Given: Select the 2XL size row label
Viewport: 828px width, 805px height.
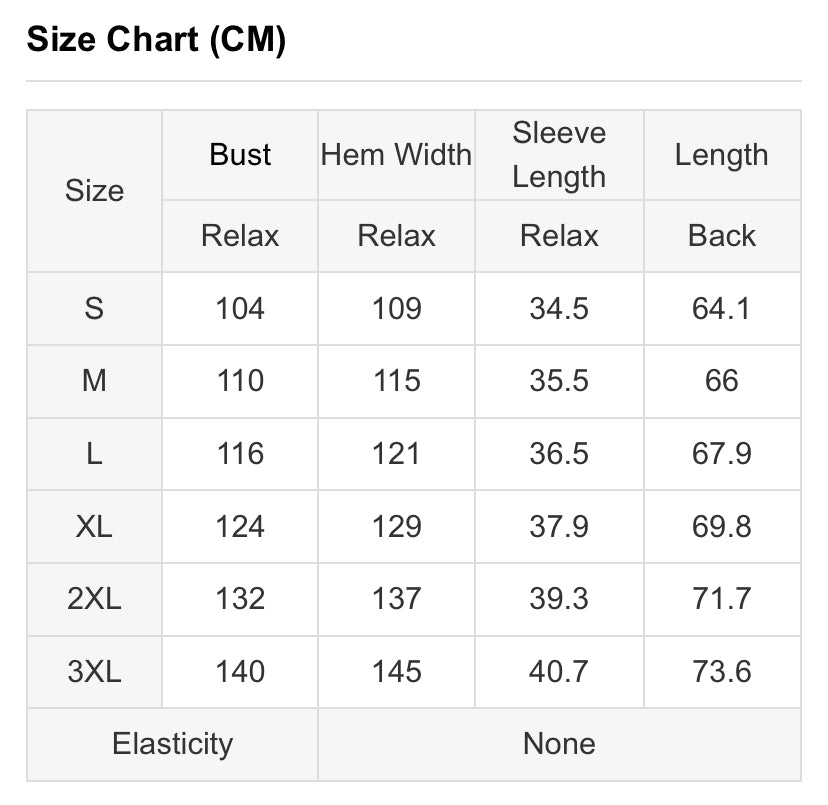Looking at the screenshot, I should click(95, 599).
